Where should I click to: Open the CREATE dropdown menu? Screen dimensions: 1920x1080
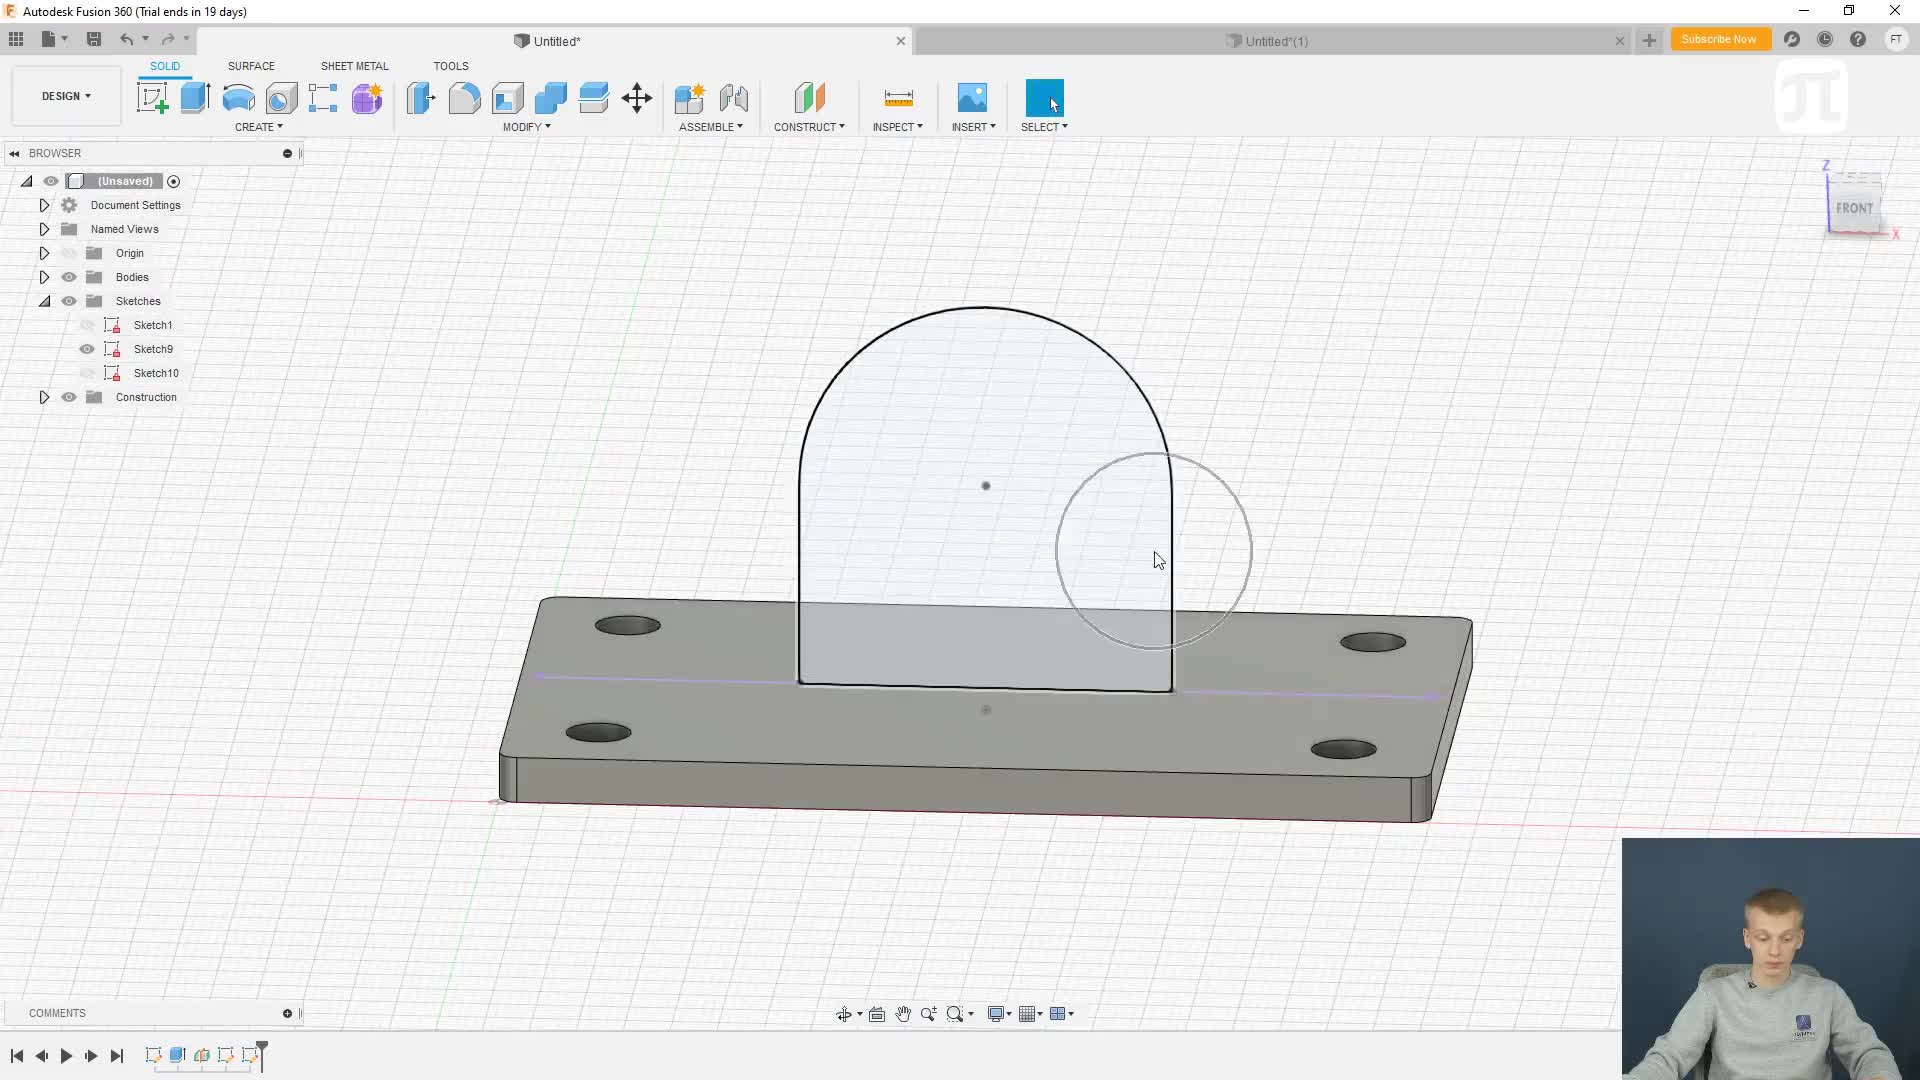pyautogui.click(x=259, y=127)
